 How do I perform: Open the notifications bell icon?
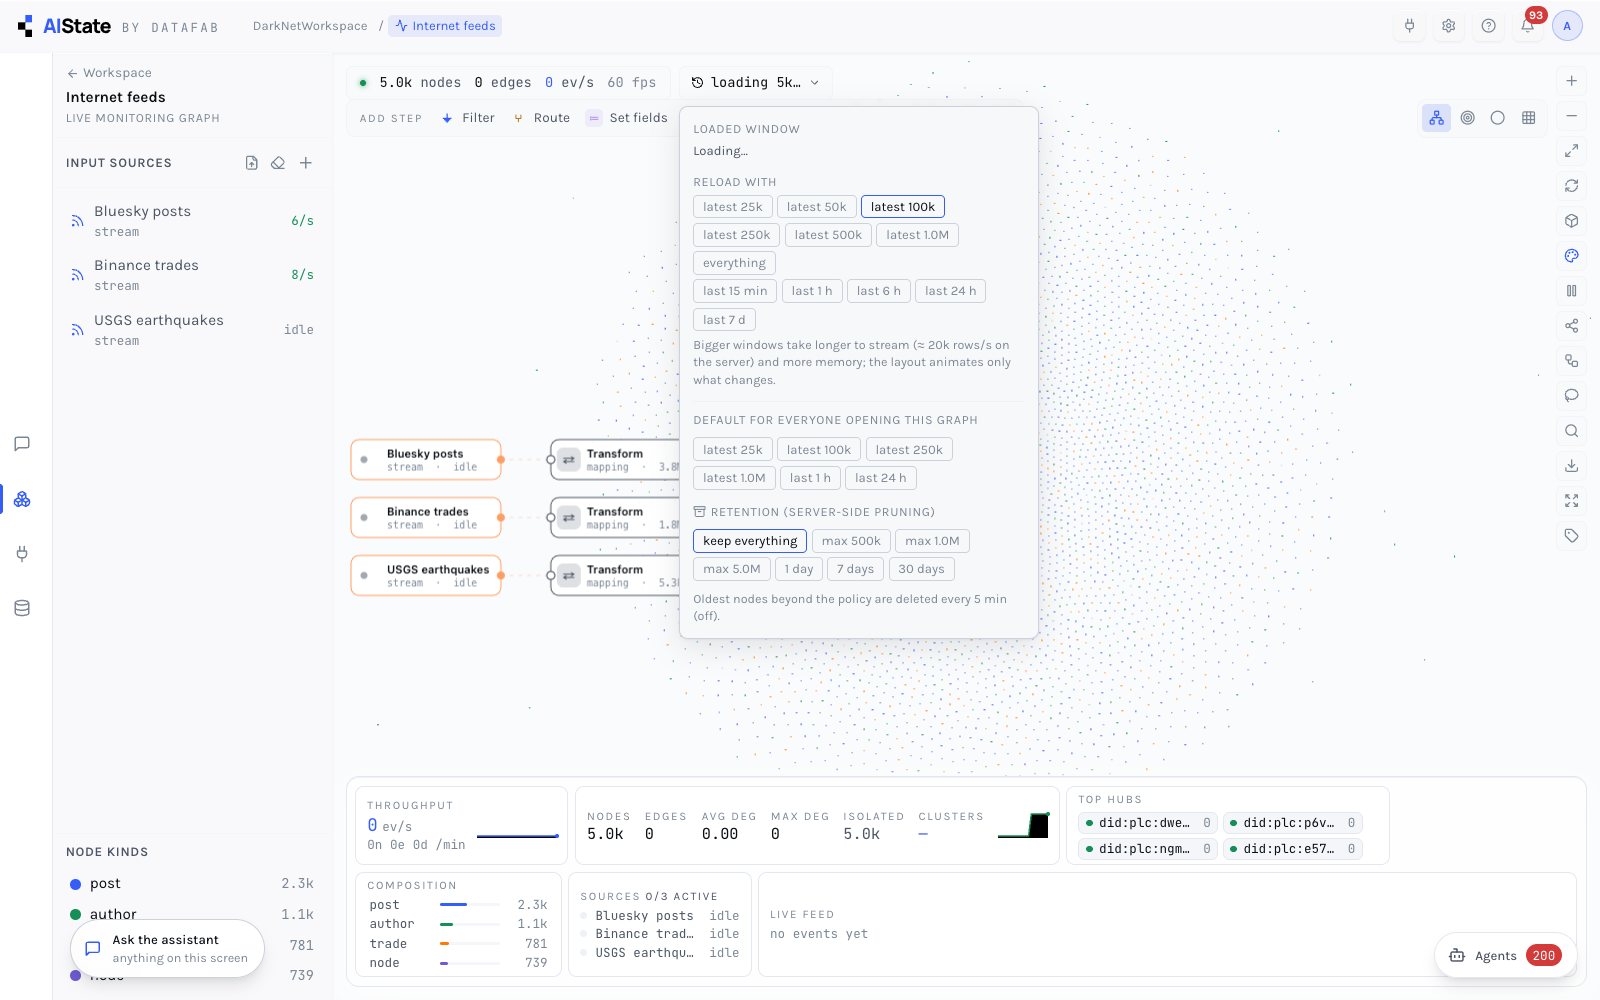point(1527,26)
